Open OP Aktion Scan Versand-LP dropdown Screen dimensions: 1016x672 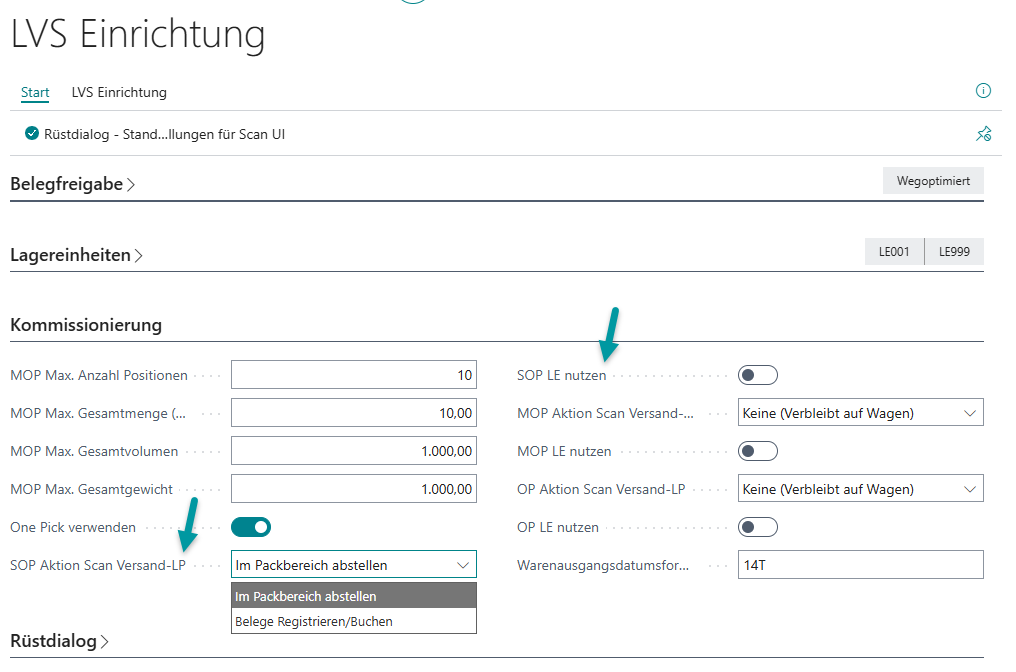[860, 489]
